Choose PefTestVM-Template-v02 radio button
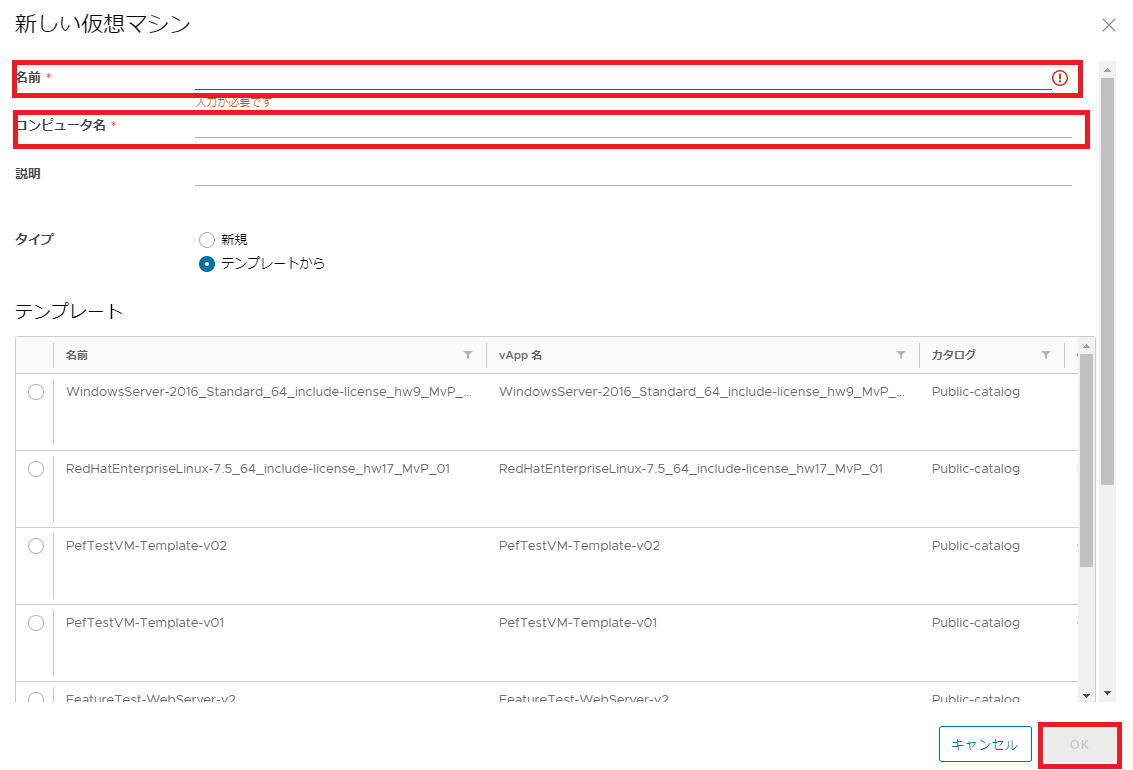The height and width of the screenshot is (770, 1133). [36, 546]
